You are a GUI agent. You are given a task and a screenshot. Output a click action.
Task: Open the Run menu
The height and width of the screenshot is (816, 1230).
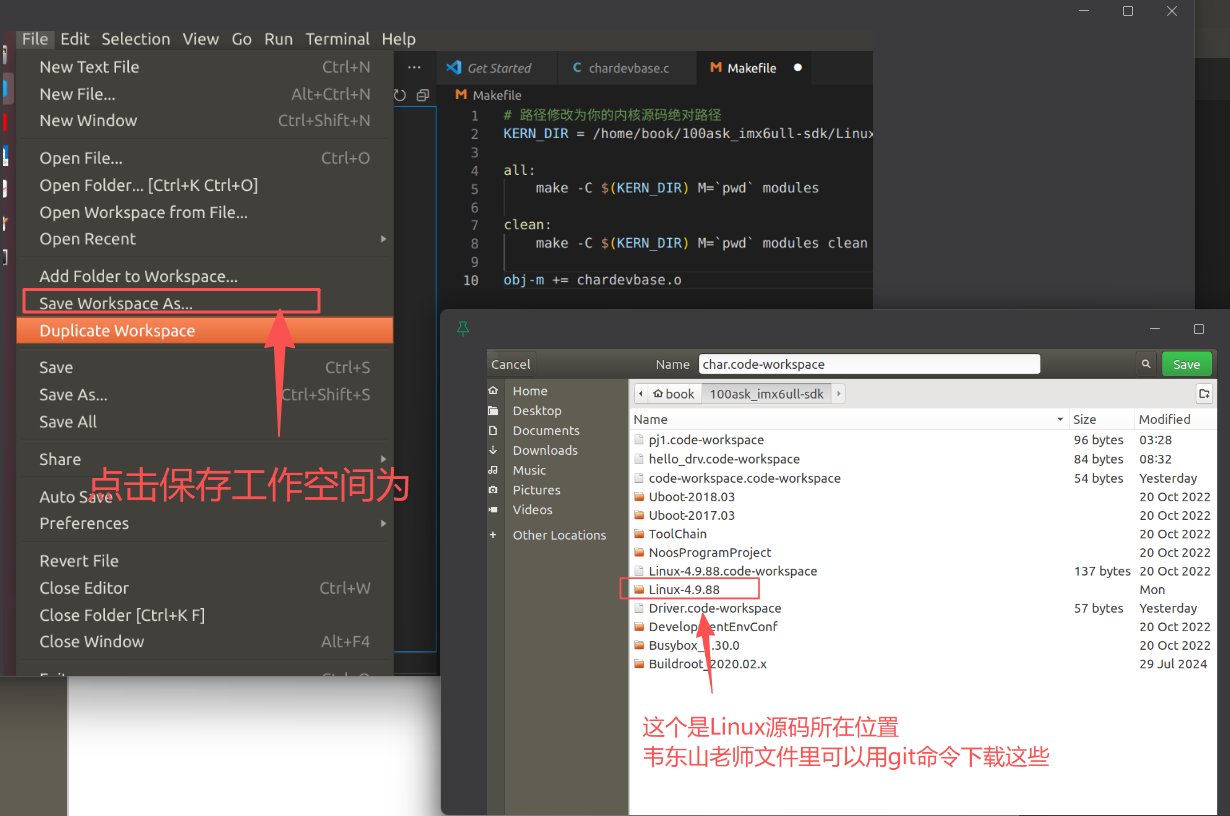coord(279,39)
